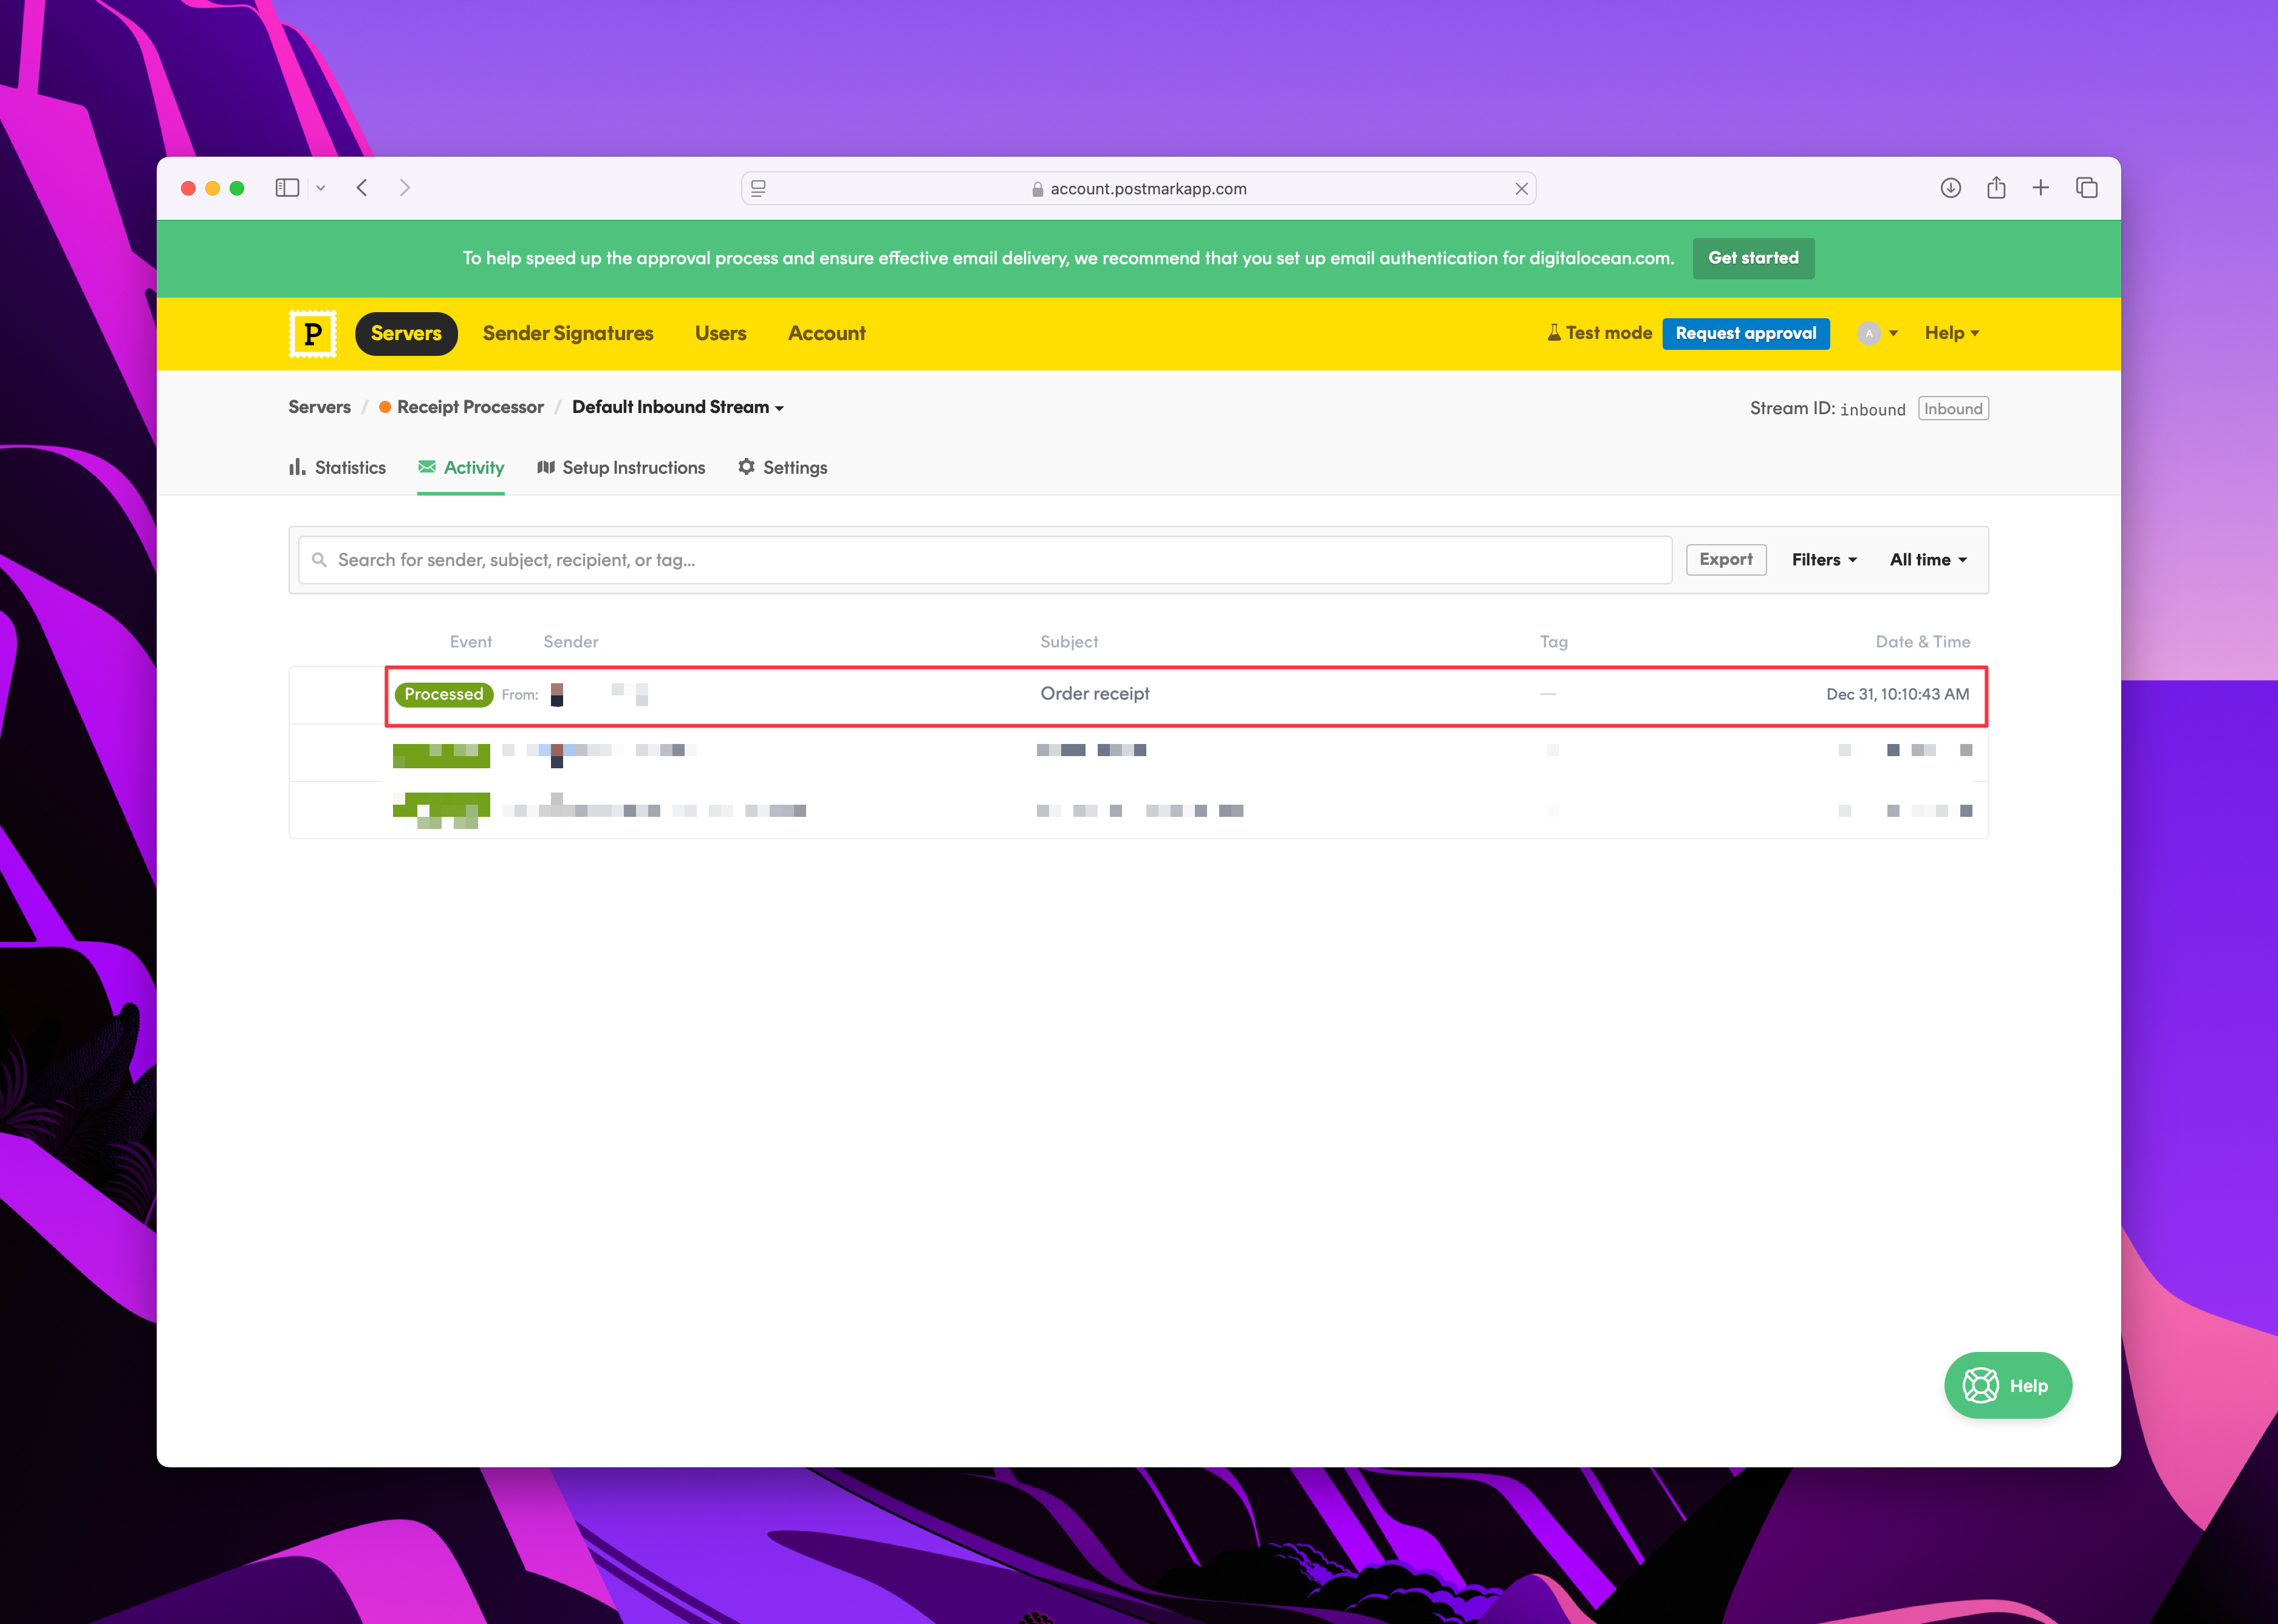Click the Servers breadcrumb link
The width and height of the screenshot is (2278, 1624).
[320, 407]
